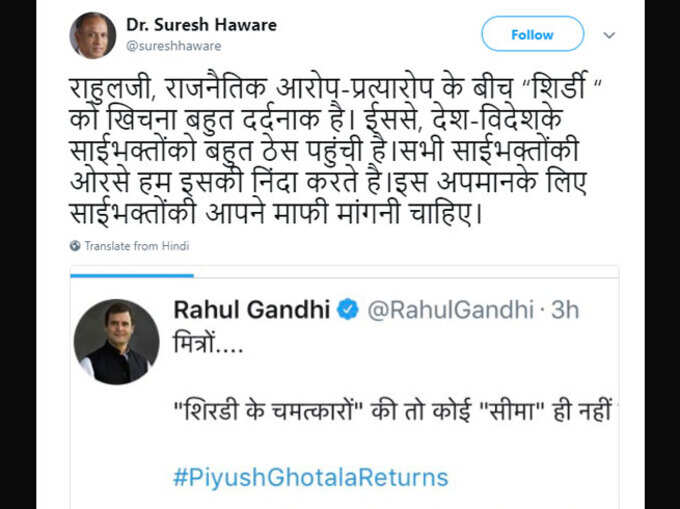Click the Follow button

[533, 34]
